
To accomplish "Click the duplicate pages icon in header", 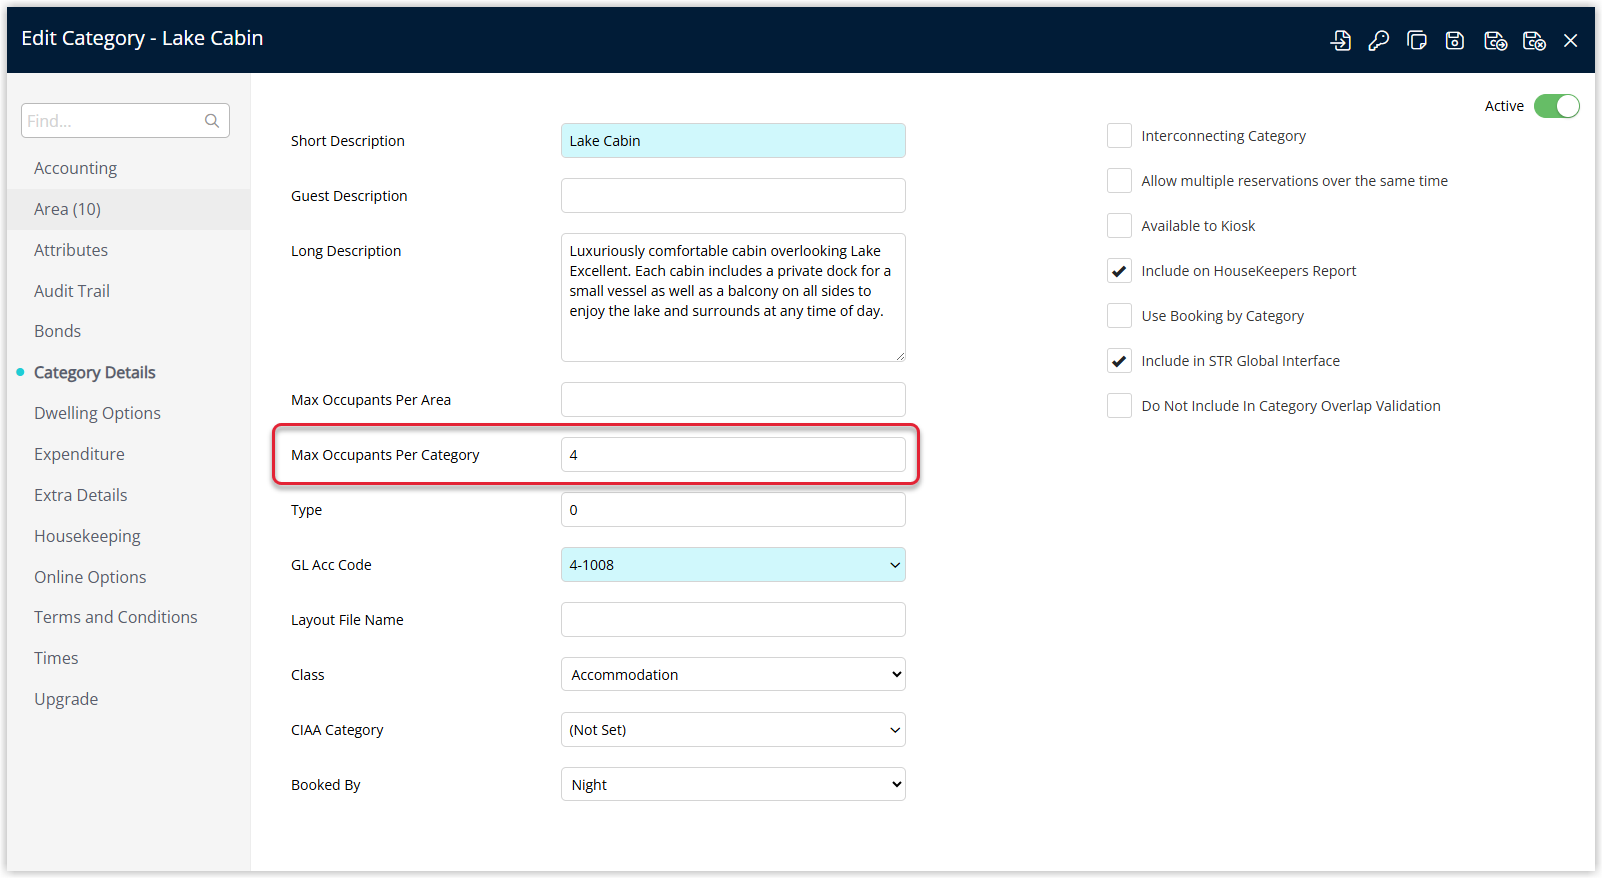I will 1417,40.
